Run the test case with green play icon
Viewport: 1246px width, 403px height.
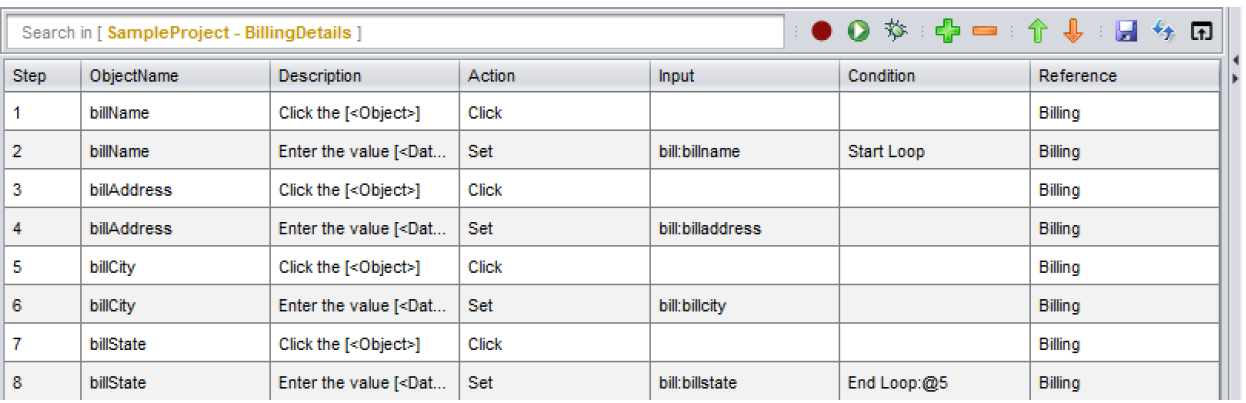point(857,32)
